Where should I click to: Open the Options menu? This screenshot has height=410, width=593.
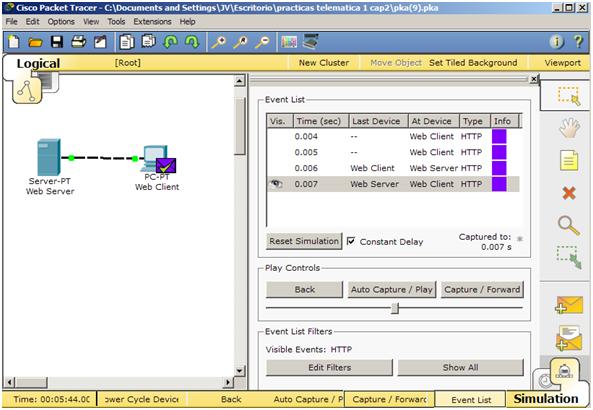tap(61, 22)
